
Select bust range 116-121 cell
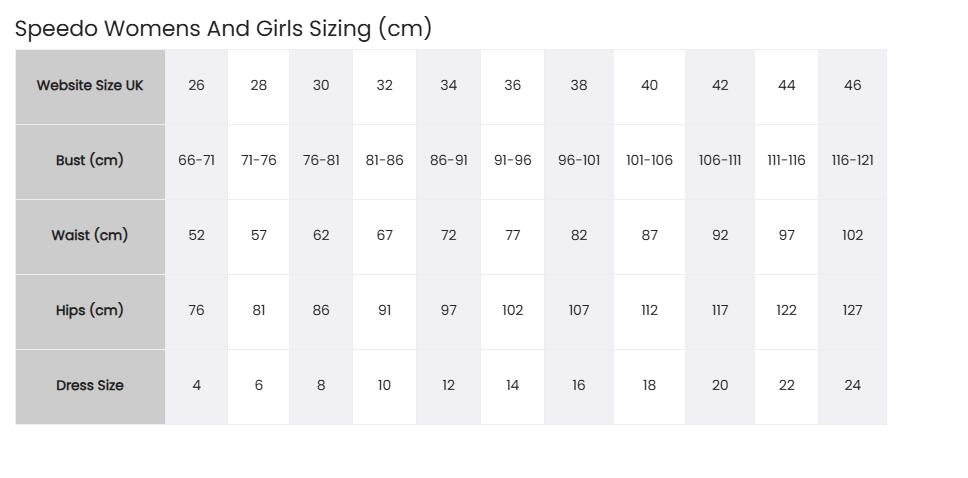pyautogui.click(x=853, y=162)
